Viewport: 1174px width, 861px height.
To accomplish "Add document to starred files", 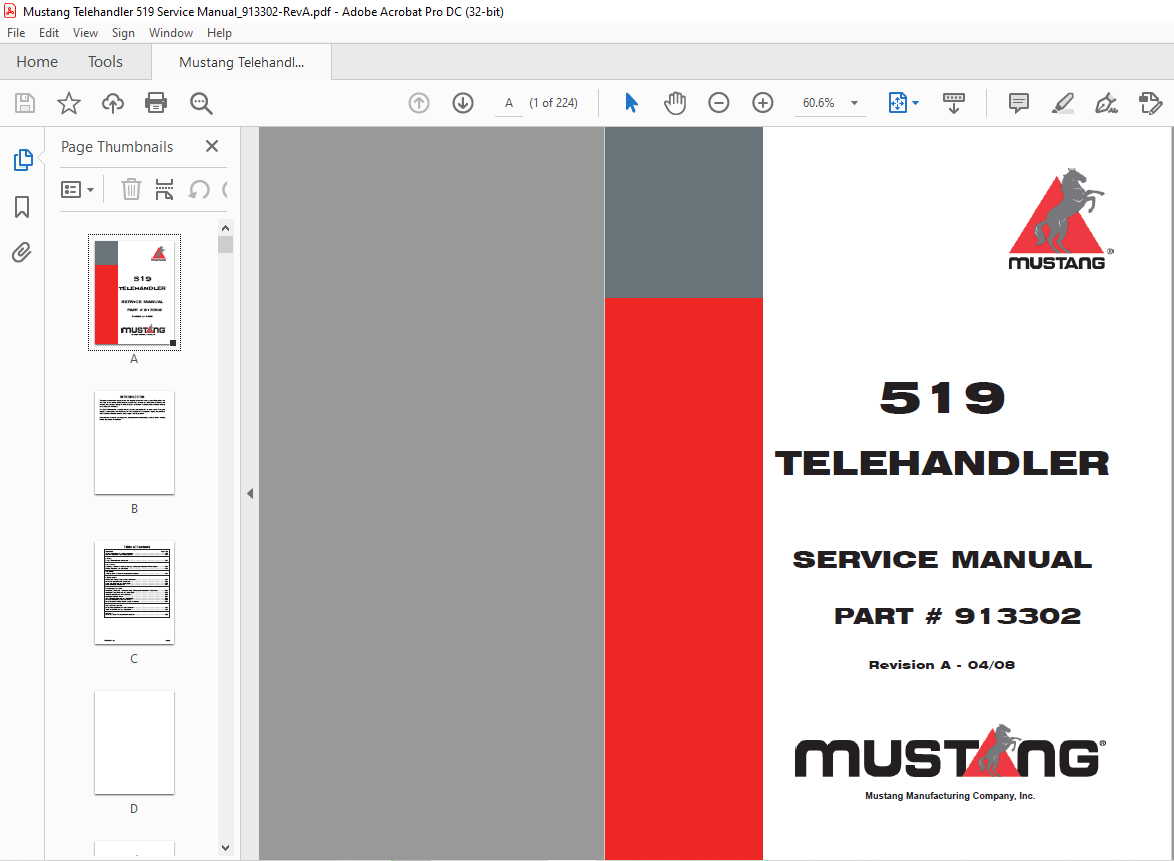I will (69, 103).
